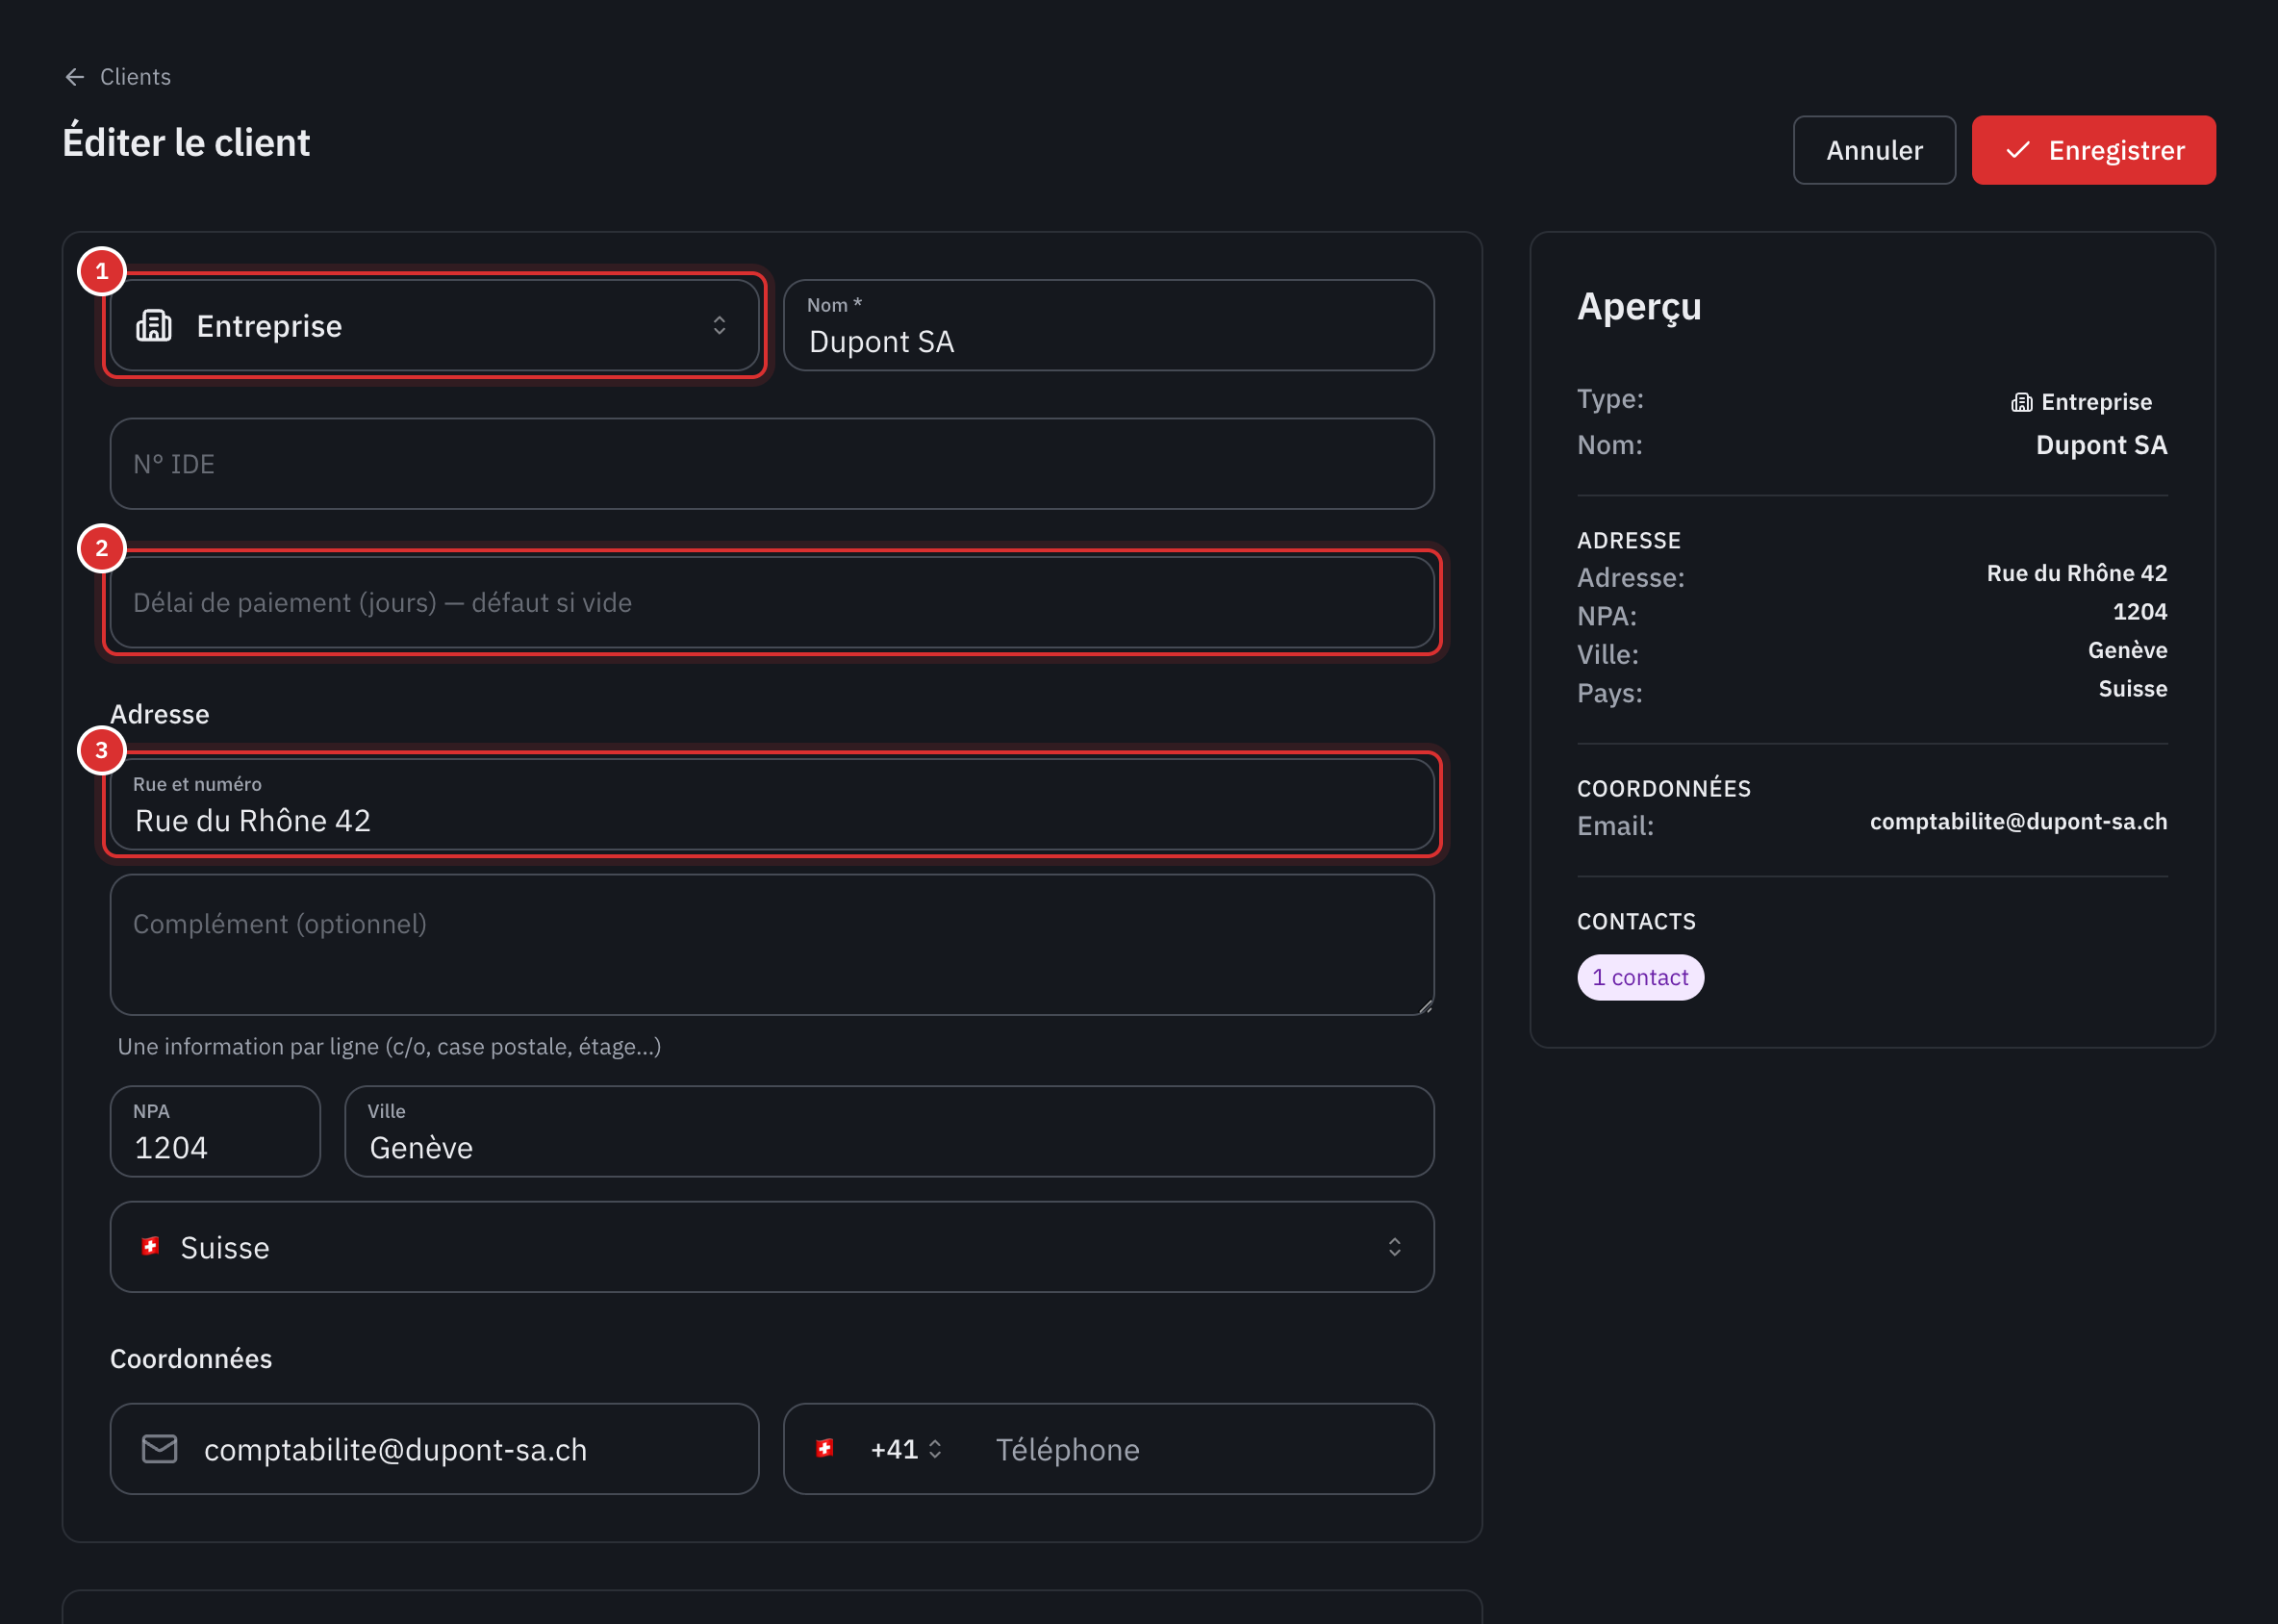Screen dimensions: 2278x1624
Task: Click the building icon in Entreprise selector
Action: coord(154,326)
